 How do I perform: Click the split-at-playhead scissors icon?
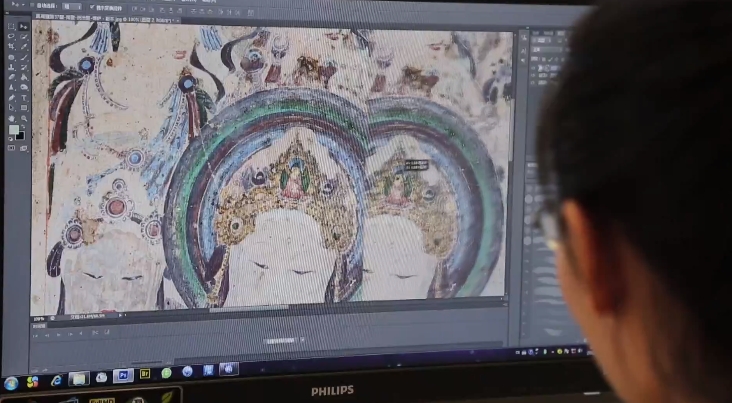(x=95, y=332)
